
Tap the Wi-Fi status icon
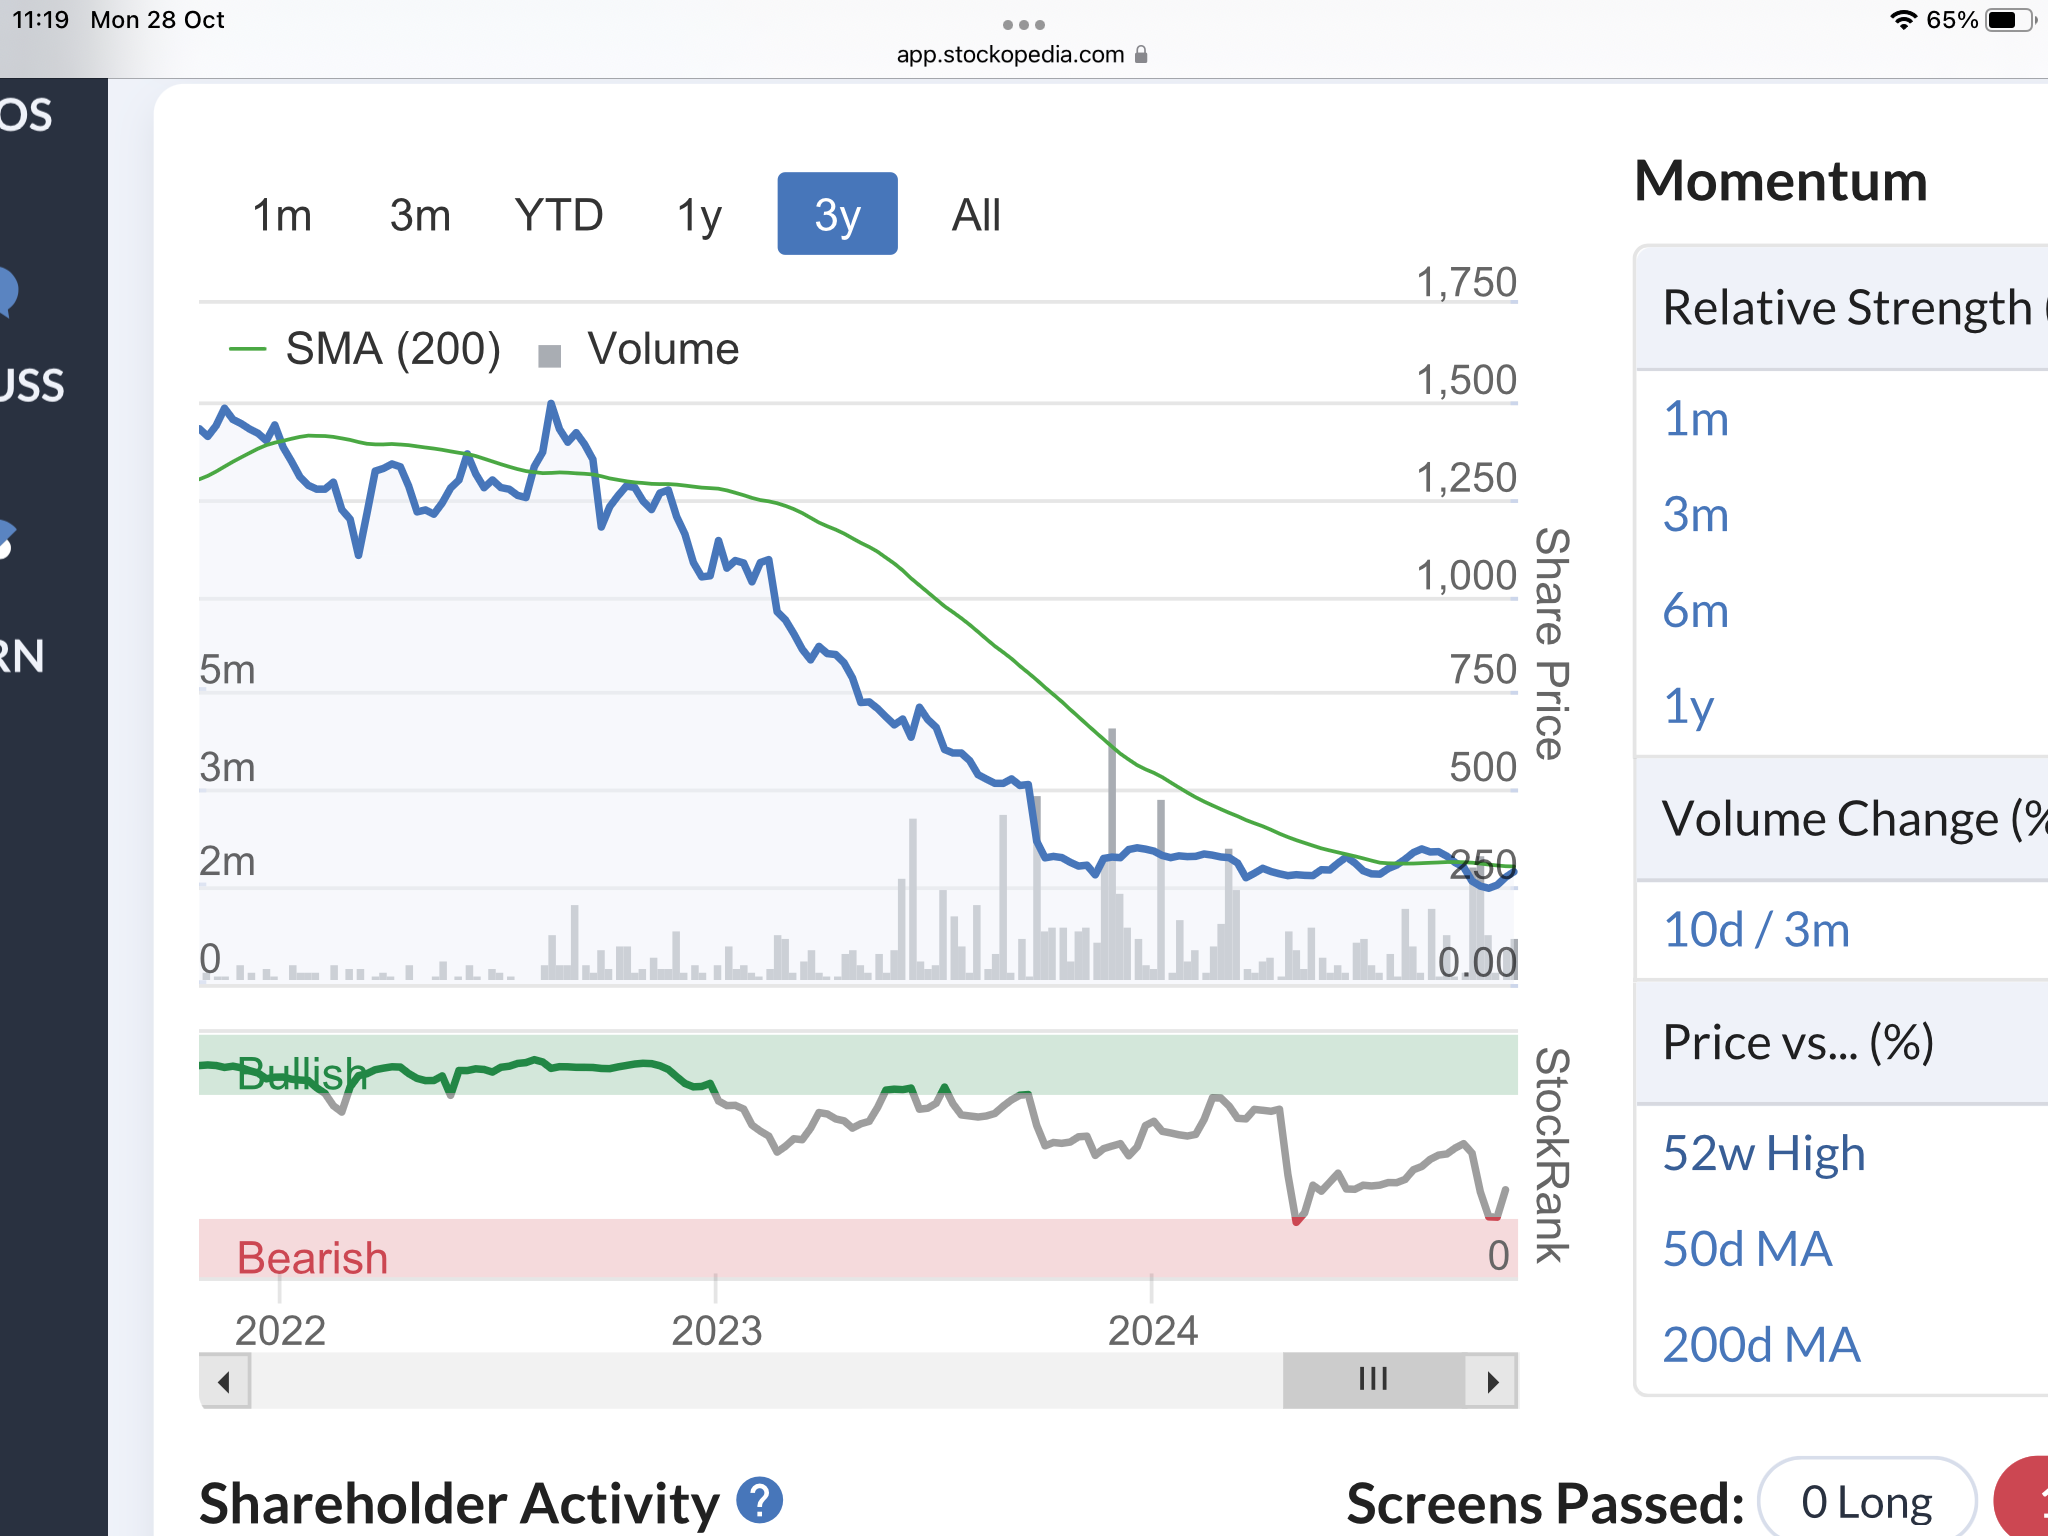1903,20
